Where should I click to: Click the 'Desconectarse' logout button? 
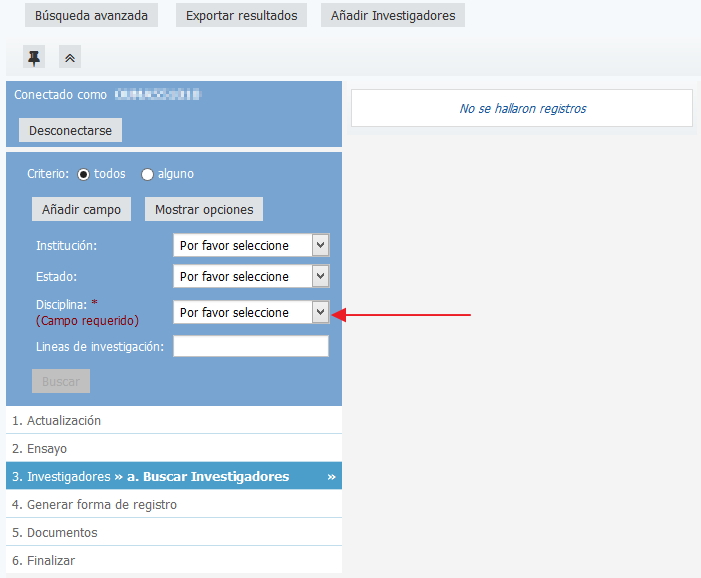tap(70, 130)
